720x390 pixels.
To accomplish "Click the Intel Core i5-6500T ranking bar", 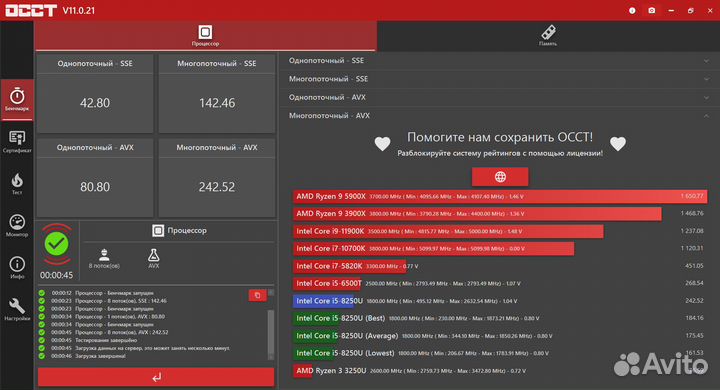I will (327, 283).
